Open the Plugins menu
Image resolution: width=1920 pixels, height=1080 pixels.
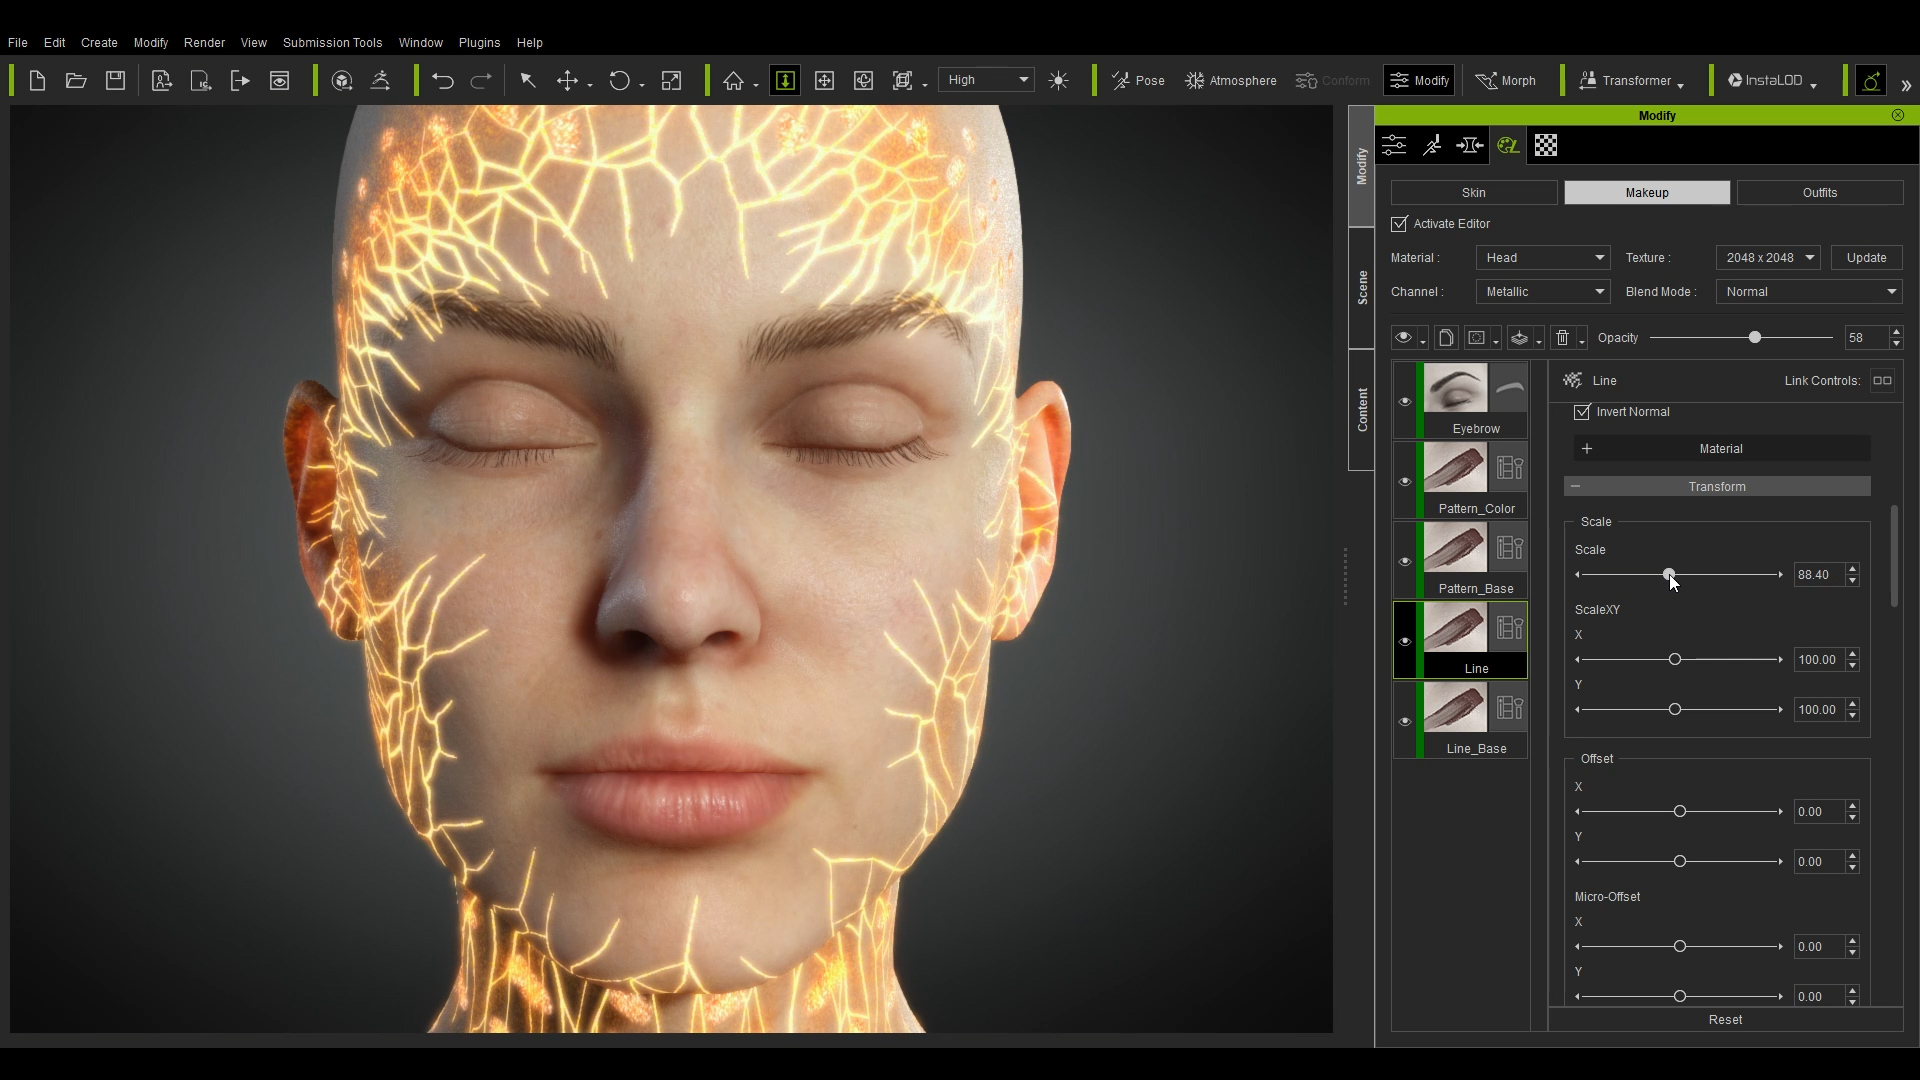(479, 43)
